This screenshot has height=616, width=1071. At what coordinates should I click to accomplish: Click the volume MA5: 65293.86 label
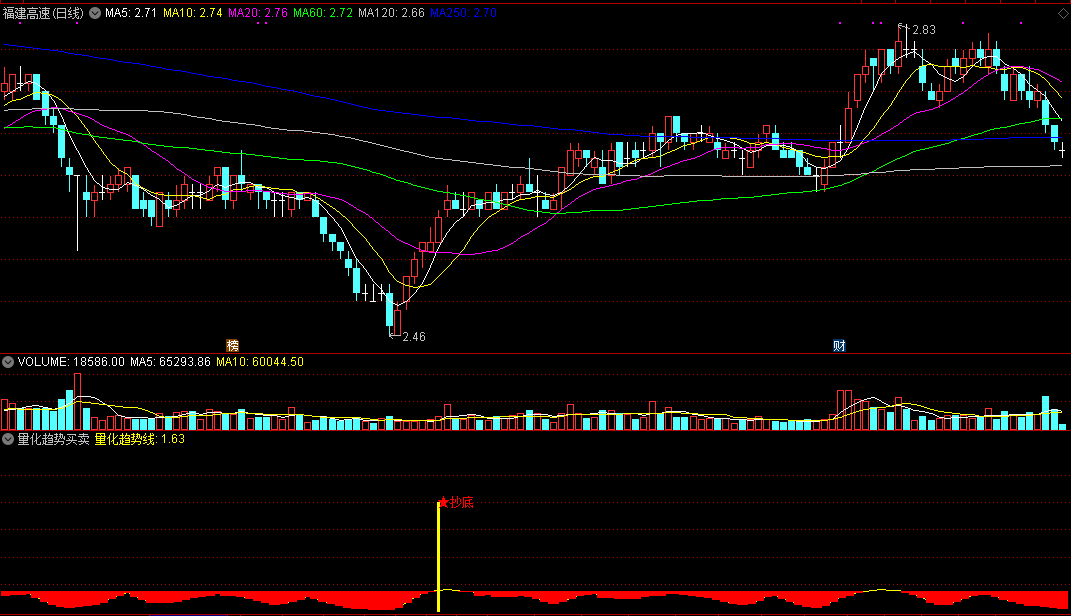coord(170,362)
